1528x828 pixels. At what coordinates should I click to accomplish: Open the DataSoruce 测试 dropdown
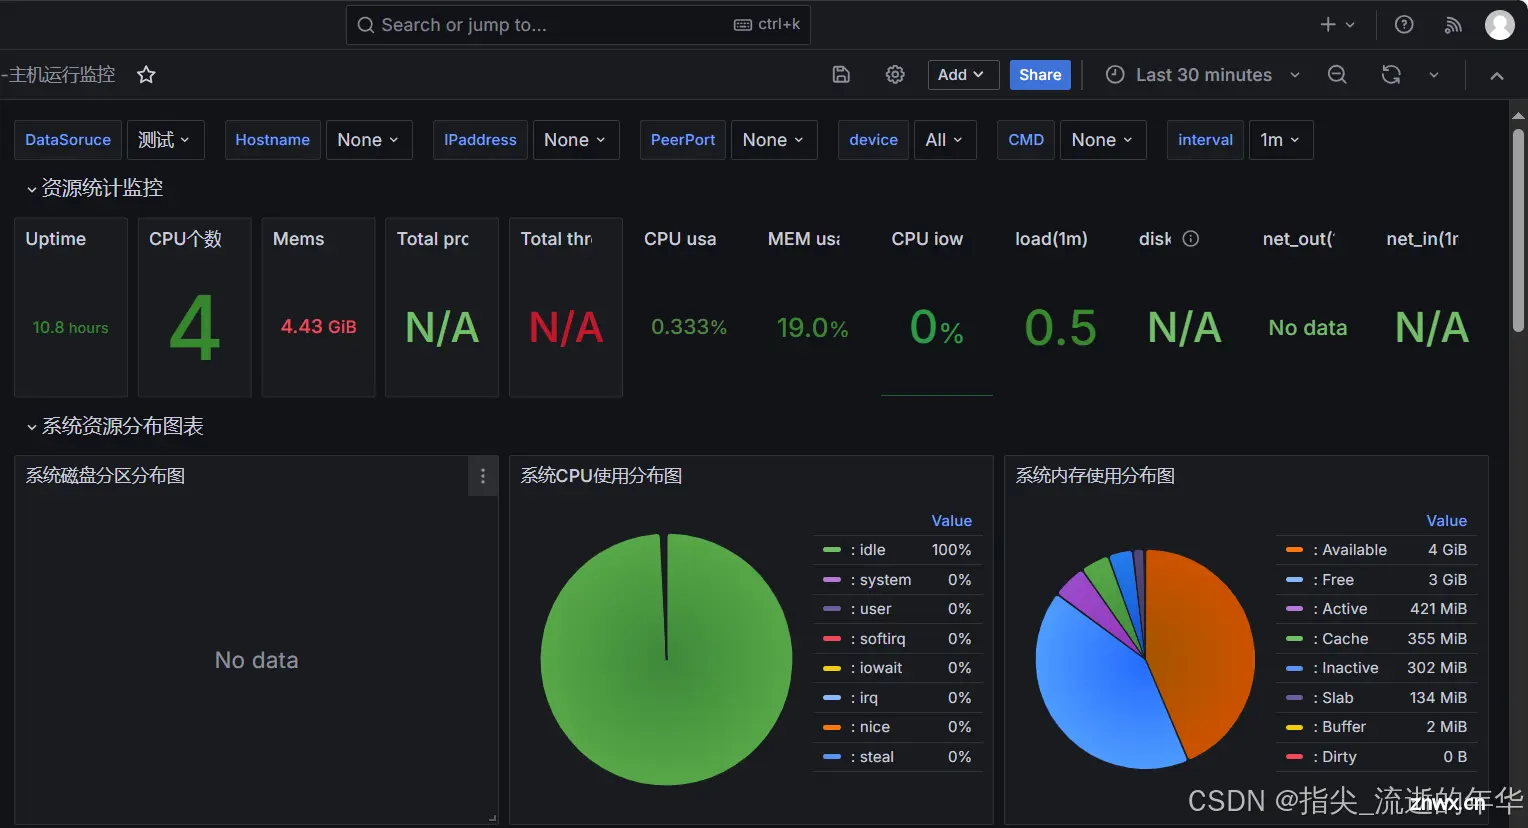tap(166, 140)
